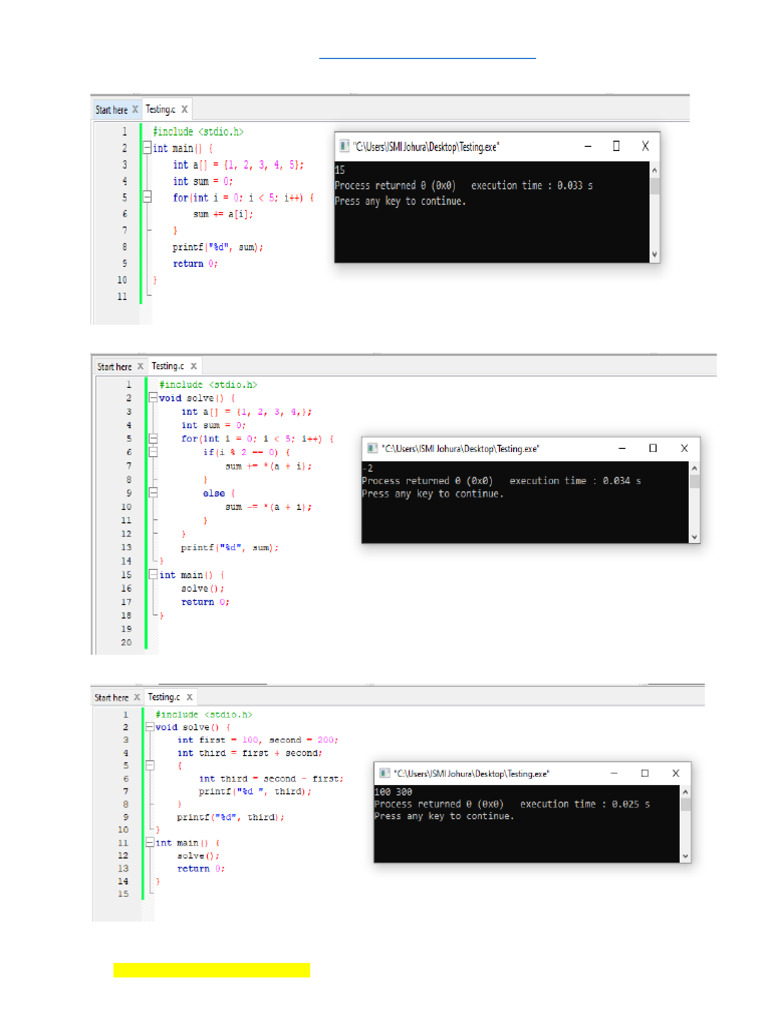
Task: Click the scrollbar thumb in the console showing 15
Action: click(x=654, y=186)
